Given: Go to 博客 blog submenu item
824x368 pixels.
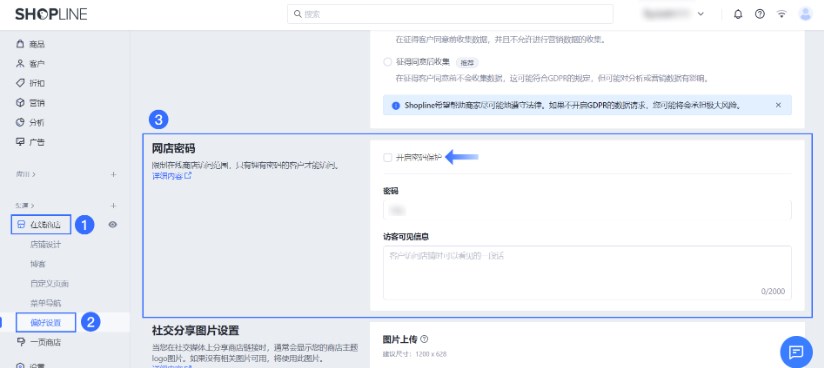Looking at the screenshot, I should [38, 264].
